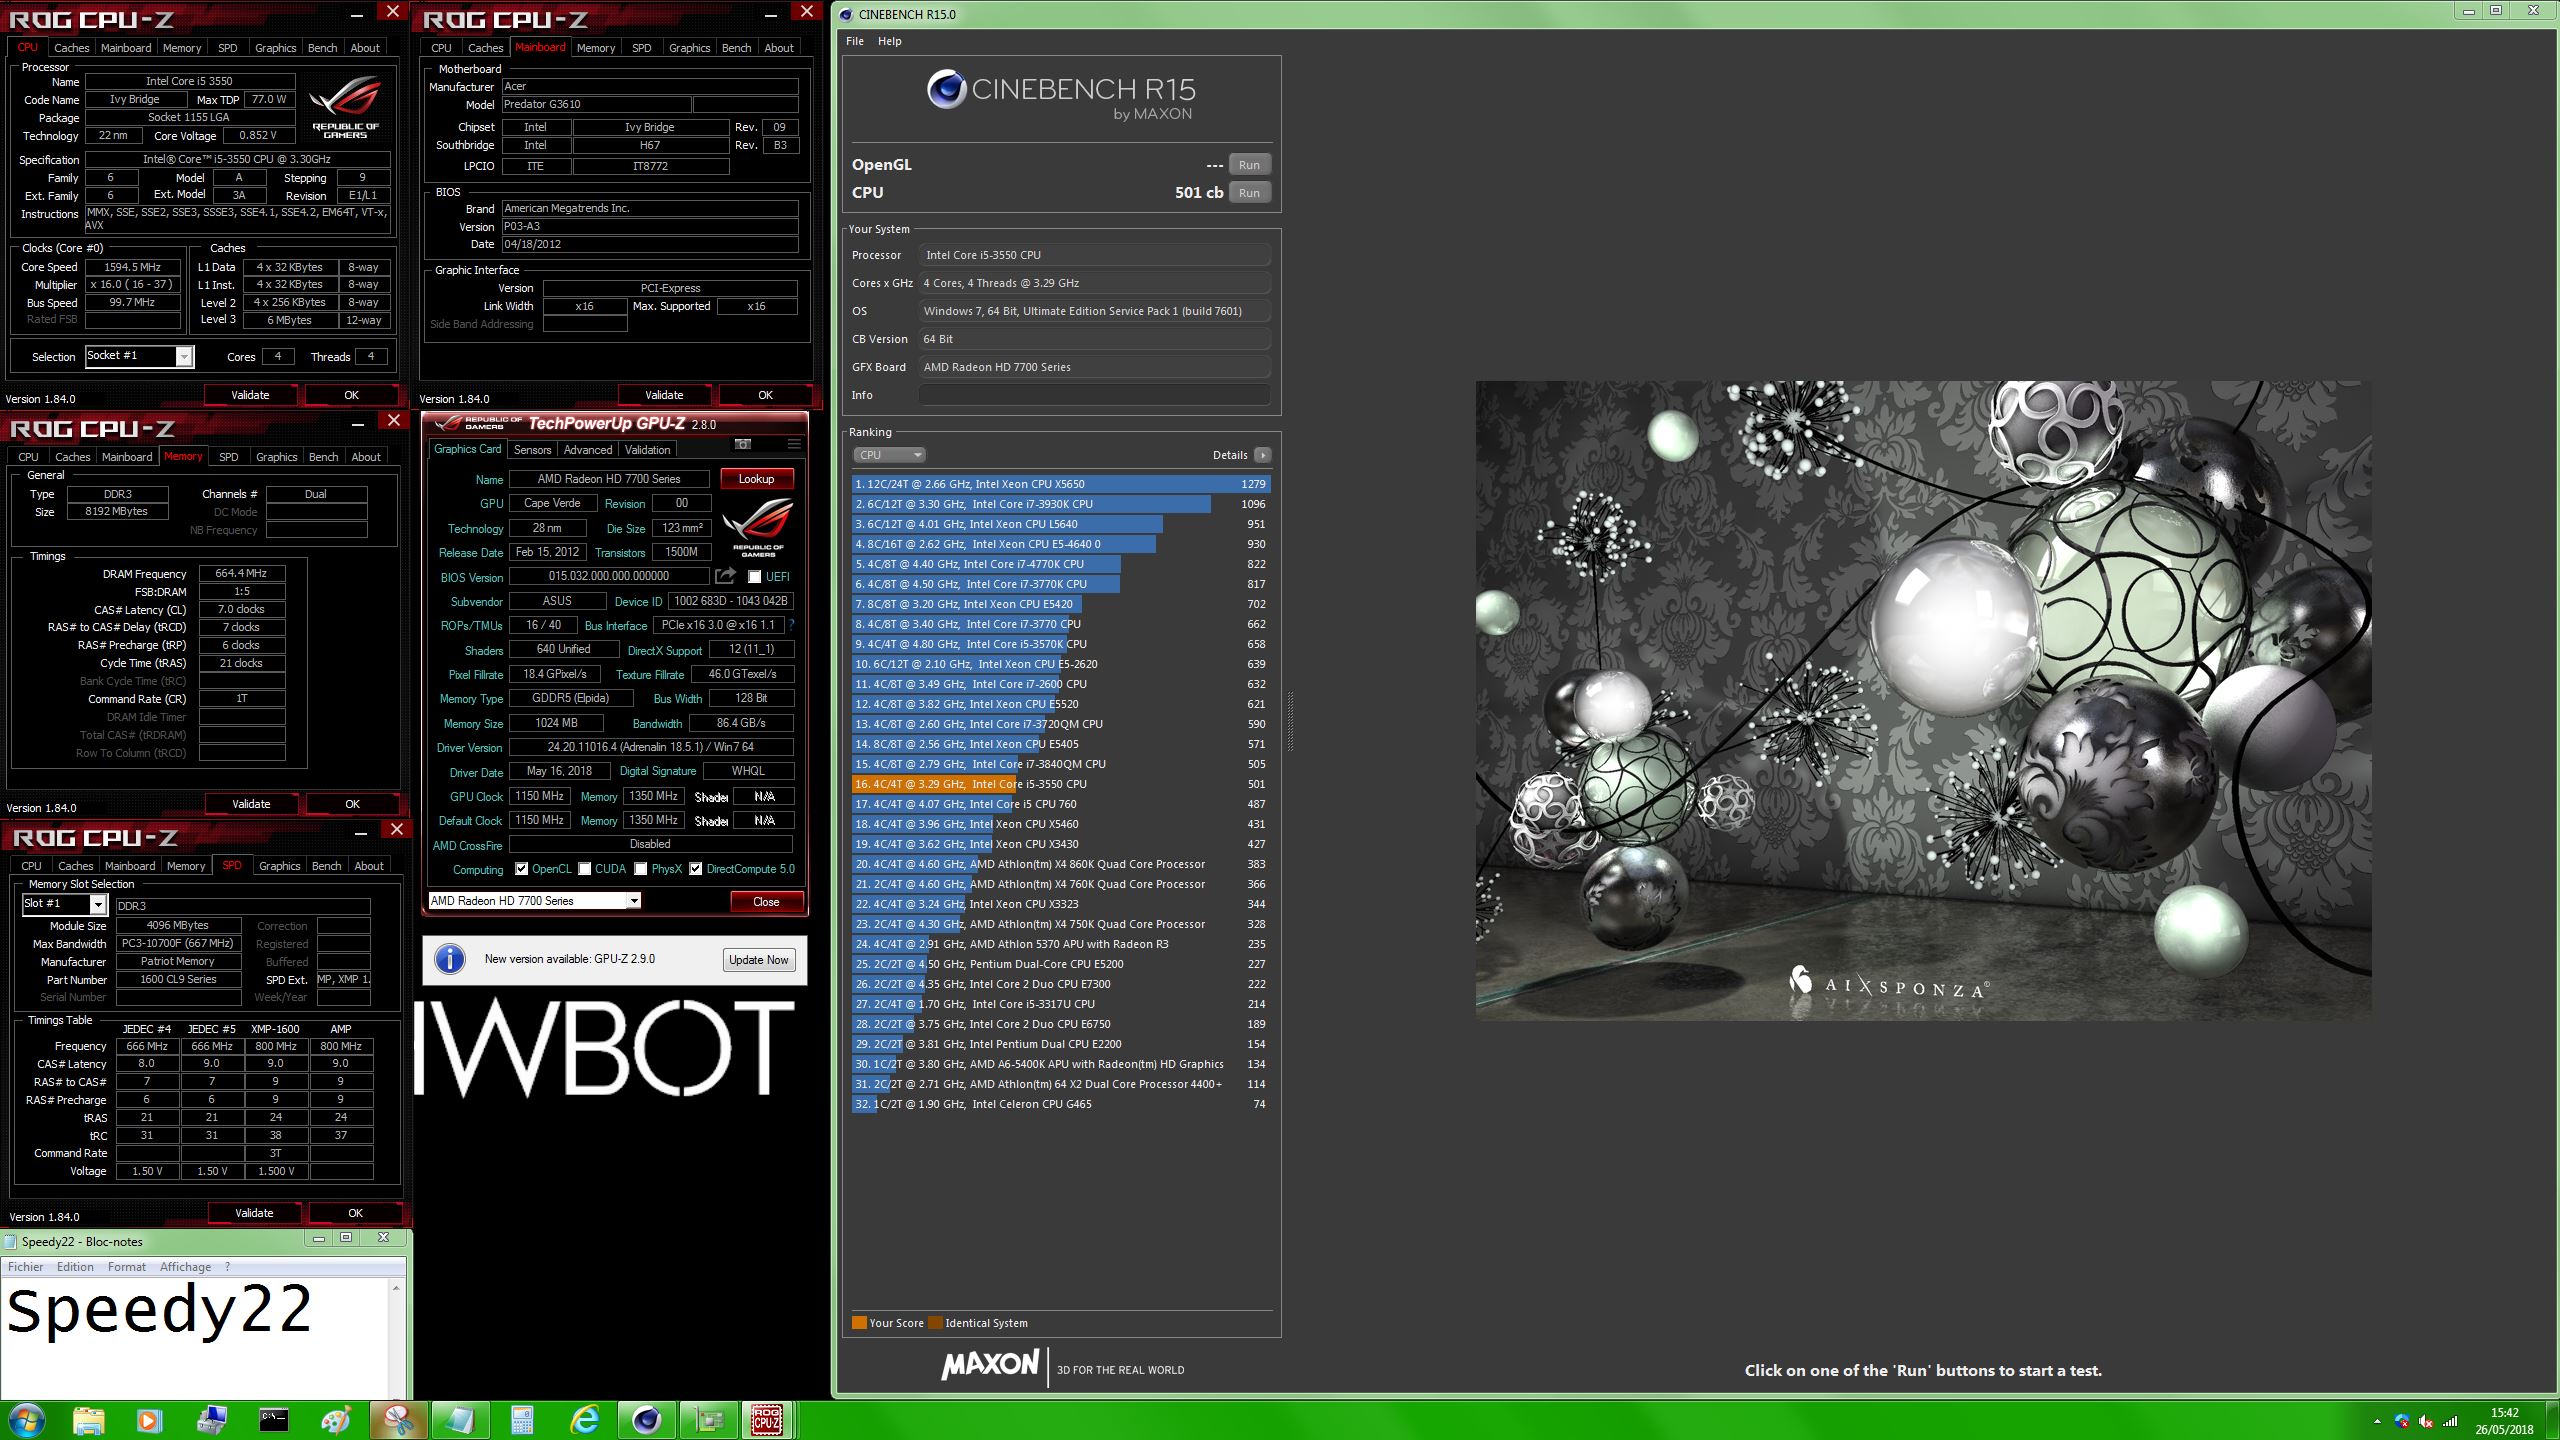Click OK in CPU-Z SPD window
Screen dimensions: 2560x1440
point(355,1213)
